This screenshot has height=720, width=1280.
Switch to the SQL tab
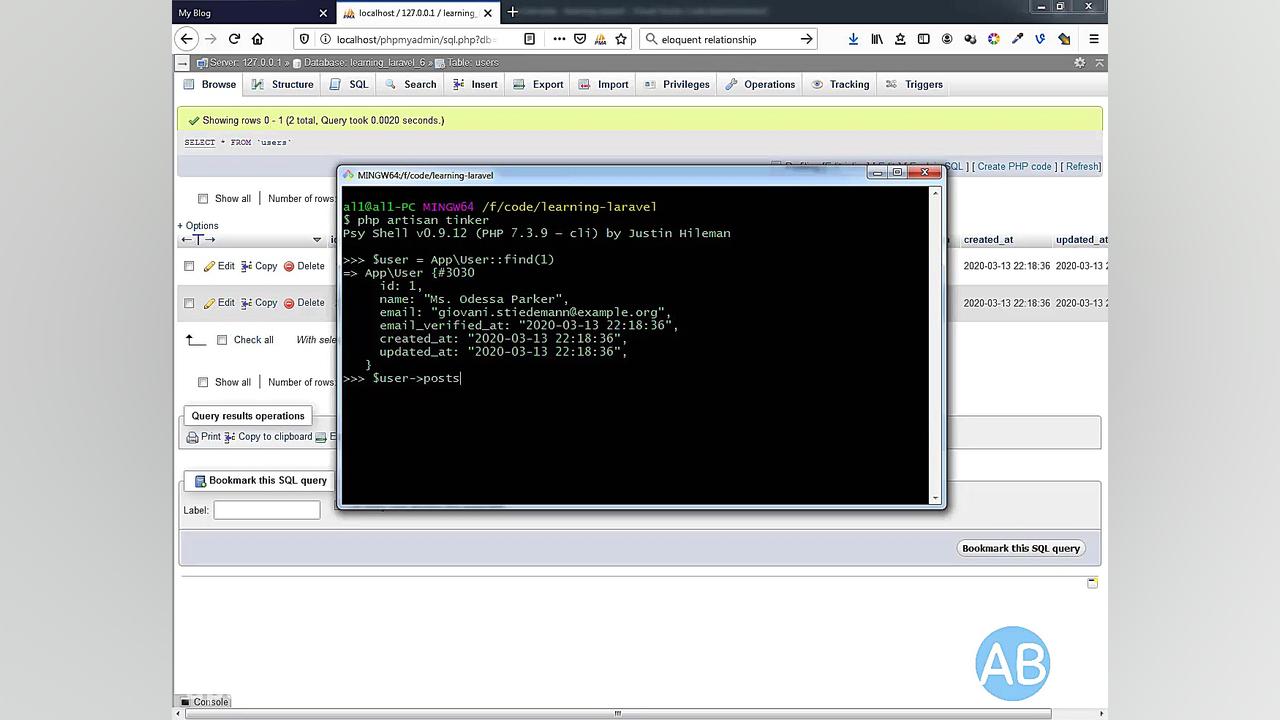(349, 85)
